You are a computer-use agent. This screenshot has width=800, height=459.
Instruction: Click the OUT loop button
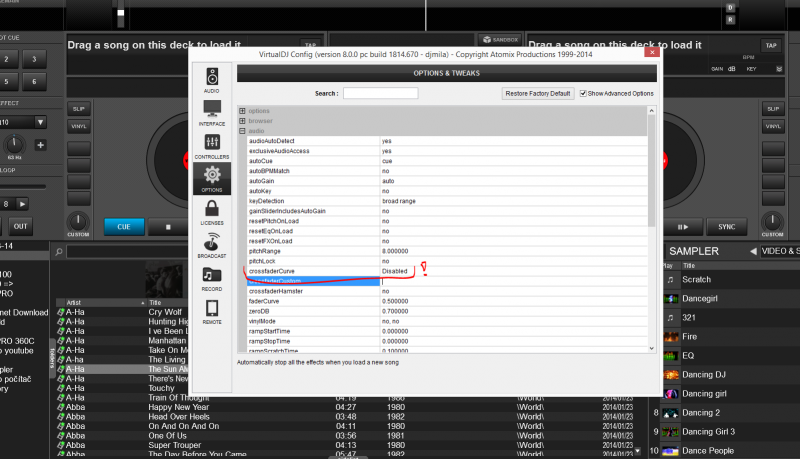click(20, 226)
